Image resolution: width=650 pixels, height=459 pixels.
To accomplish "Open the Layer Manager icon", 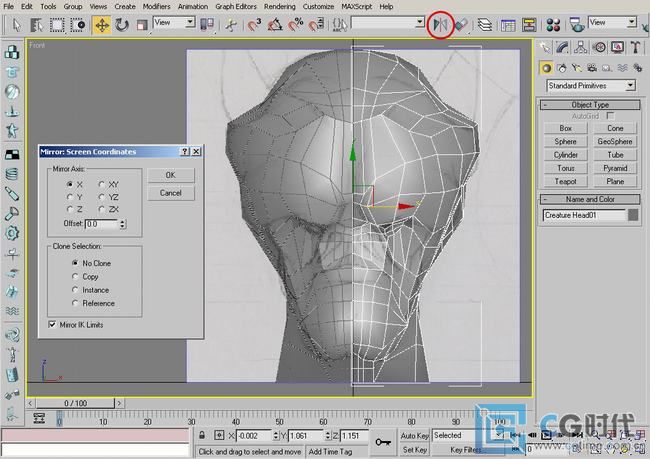I will click(x=485, y=25).
